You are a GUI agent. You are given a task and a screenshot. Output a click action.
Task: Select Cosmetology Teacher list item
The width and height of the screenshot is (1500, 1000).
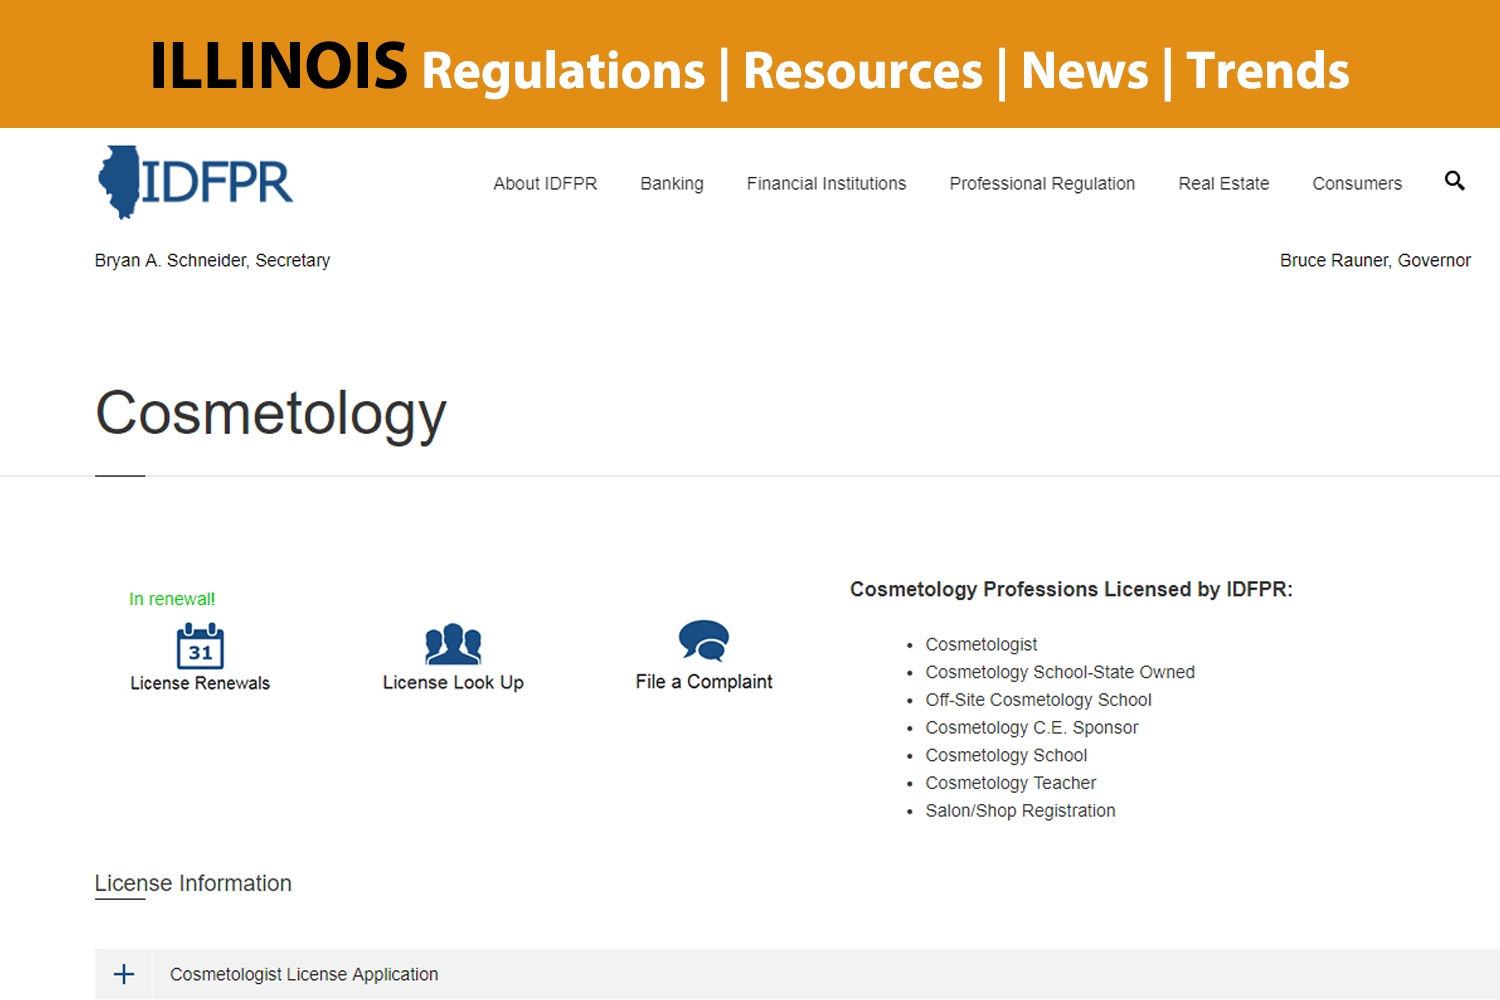click(x=1010, y=783)
